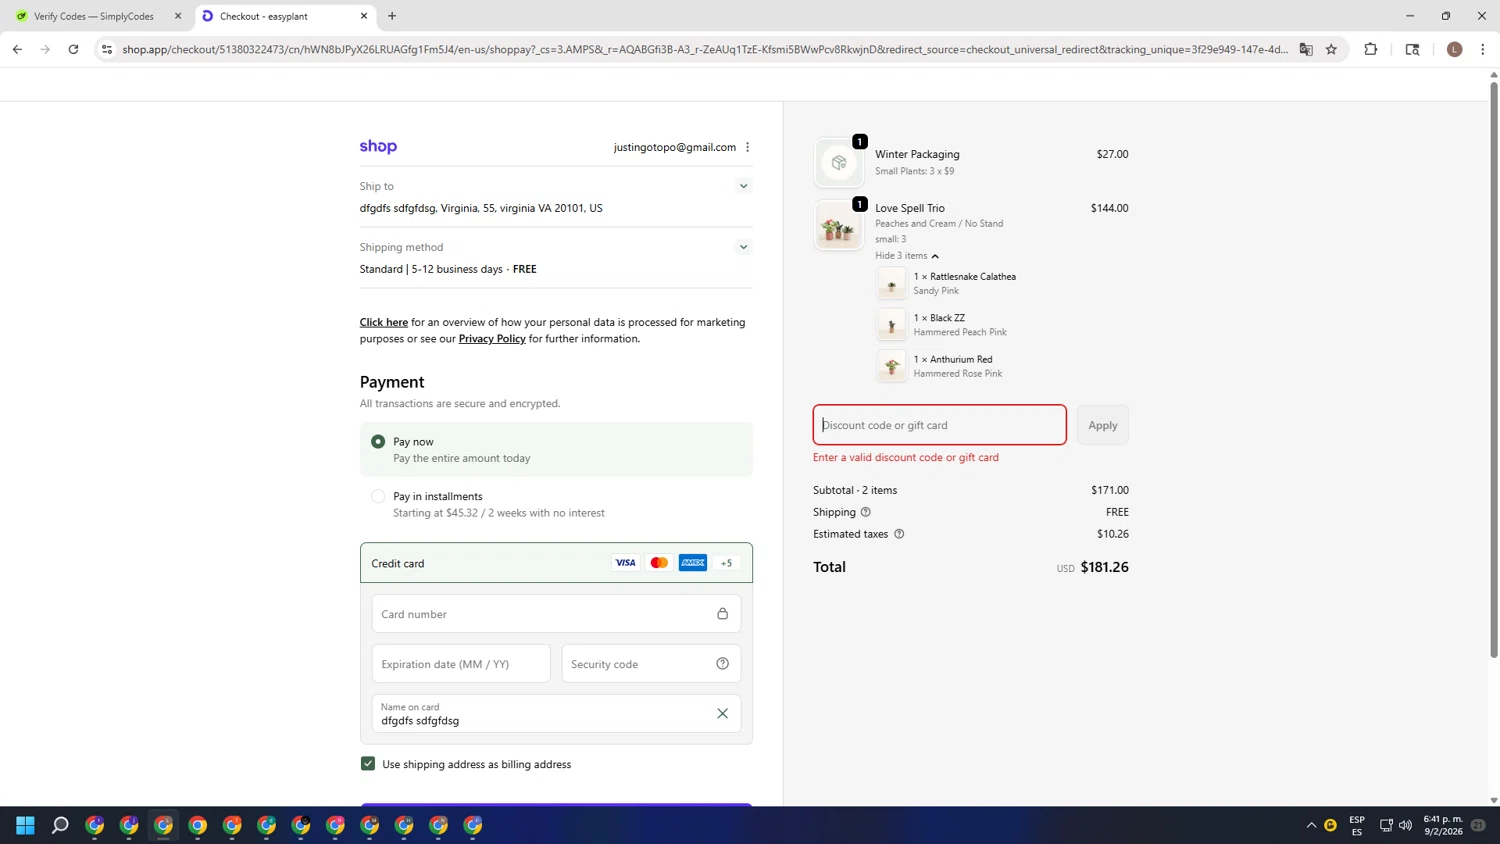Click the American Express icon
This screenshot has height=844, width=1500.
point(693,563)
